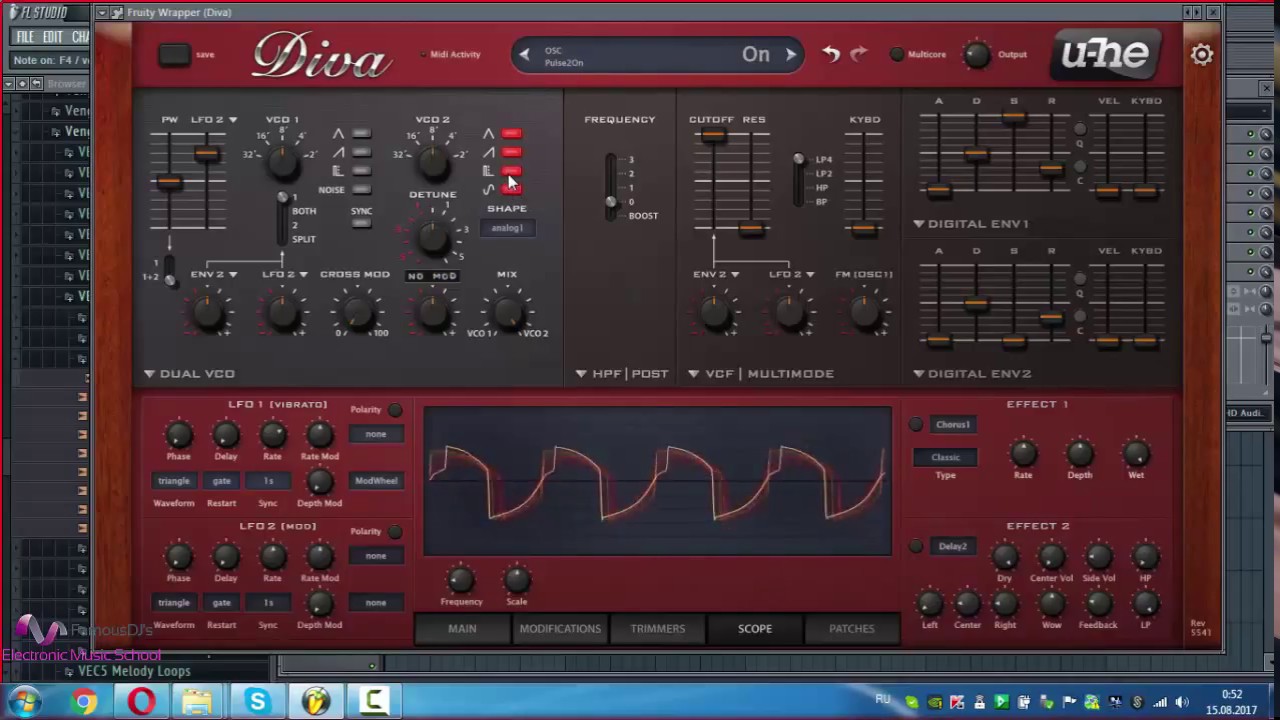Expand the VCF | MULTIMODE module selector
Viewport: 1280px width, 720px height.
(x=761, y=373)
